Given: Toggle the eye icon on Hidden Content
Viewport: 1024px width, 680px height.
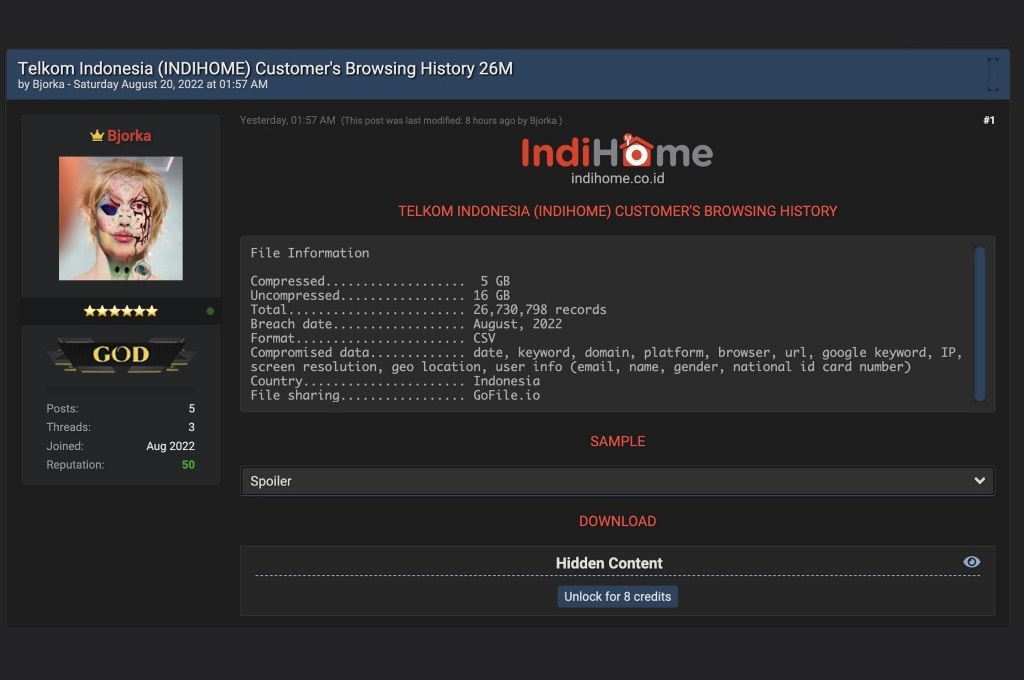Looking at the screenshot, I should click(971, 562).
